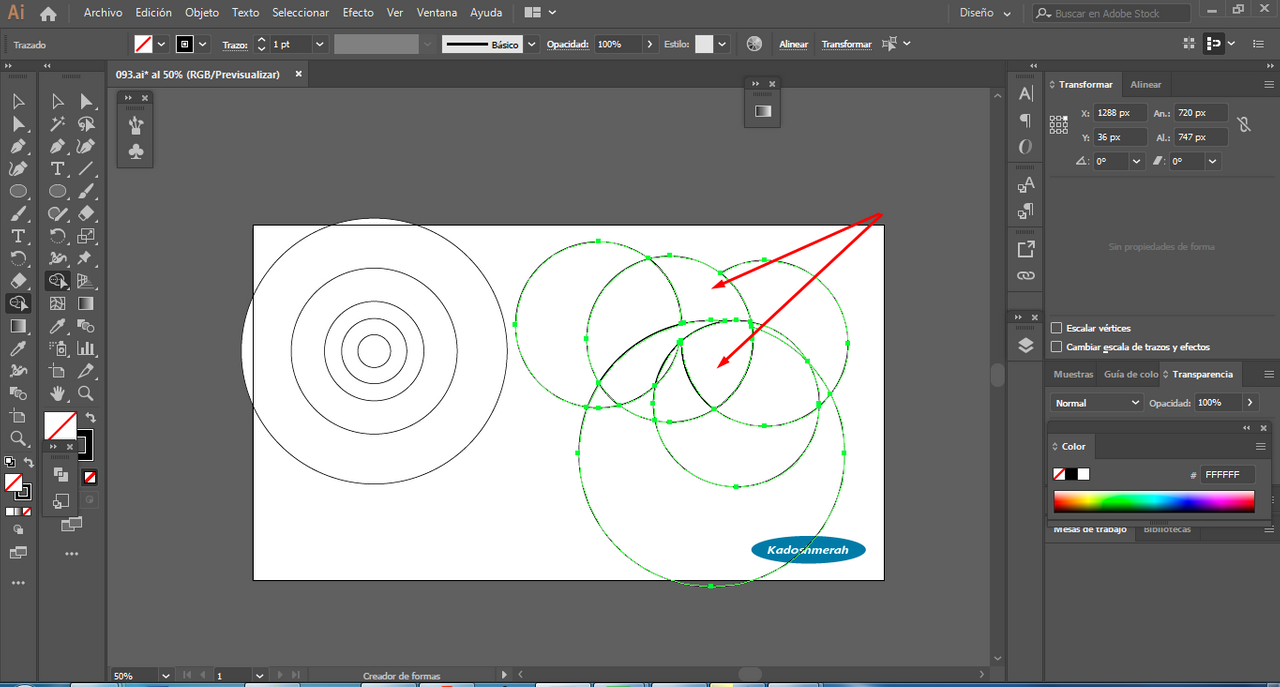
Task: Close the 093.ai document tab
Action: click(x=298, y=74)
